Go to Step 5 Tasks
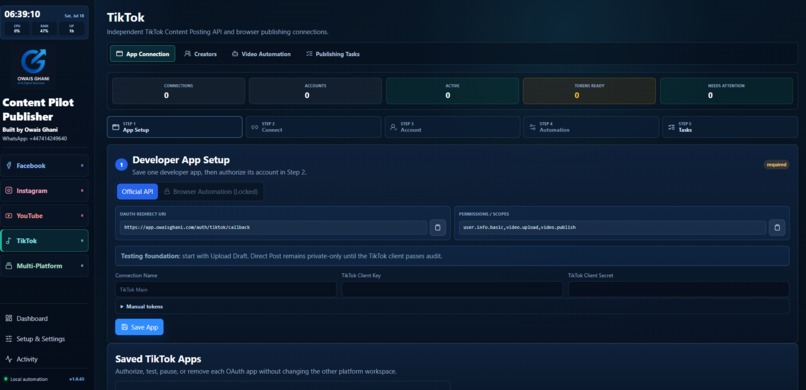Image resolution: width=806 pixels, height=390 pixels. click(x=730, y=127)
